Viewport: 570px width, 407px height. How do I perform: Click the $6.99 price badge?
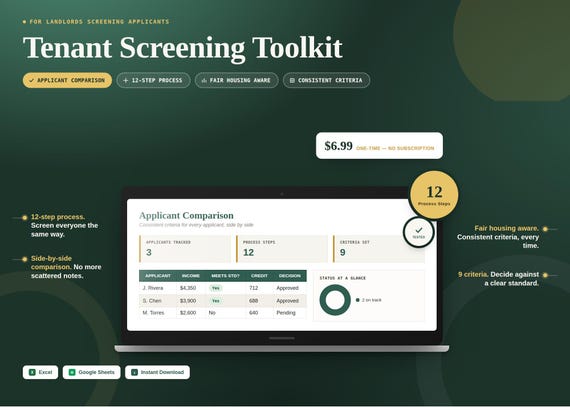379,146
